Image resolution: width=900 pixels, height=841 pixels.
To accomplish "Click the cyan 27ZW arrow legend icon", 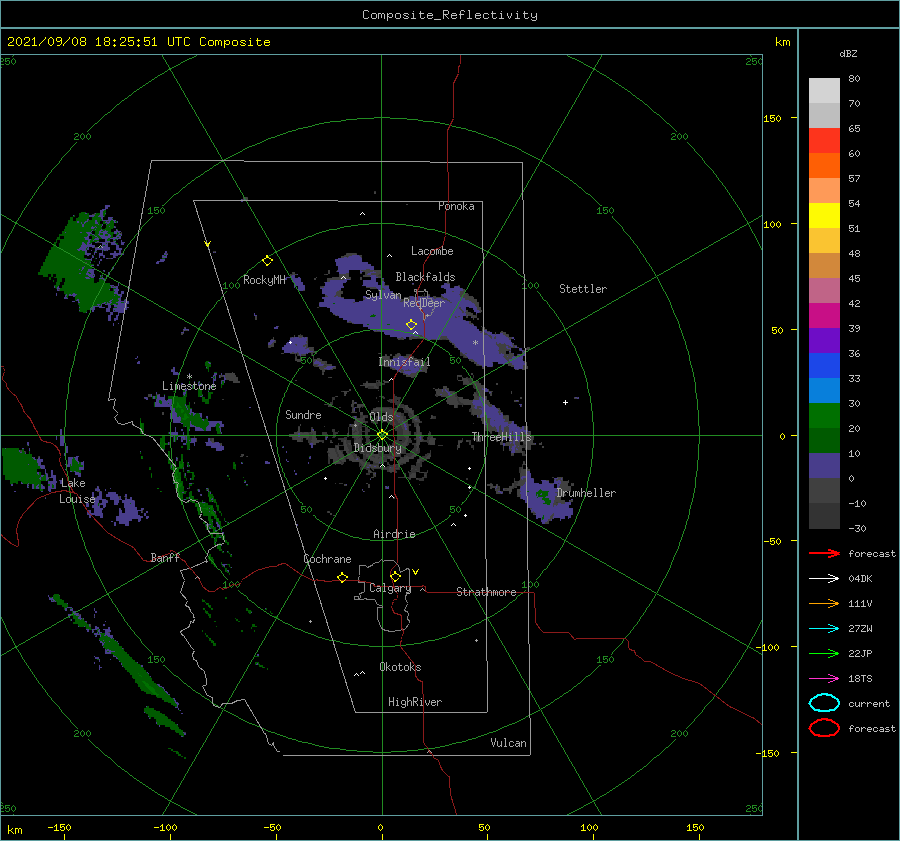I will click(x=824, y=629).
